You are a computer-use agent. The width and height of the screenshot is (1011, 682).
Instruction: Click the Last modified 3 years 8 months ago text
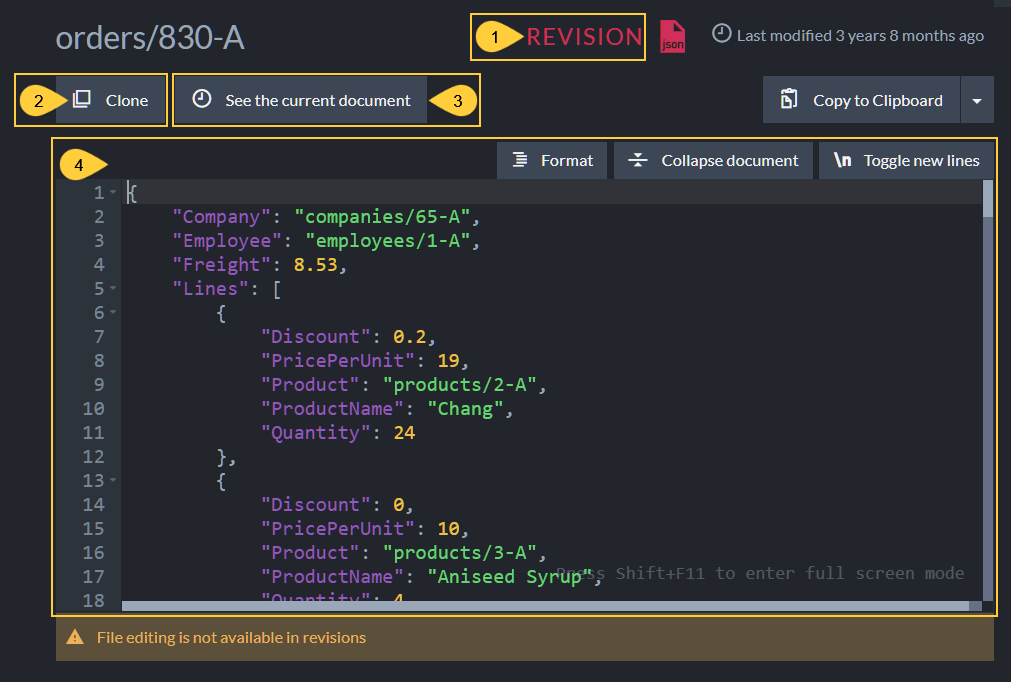tap(860, 35)
